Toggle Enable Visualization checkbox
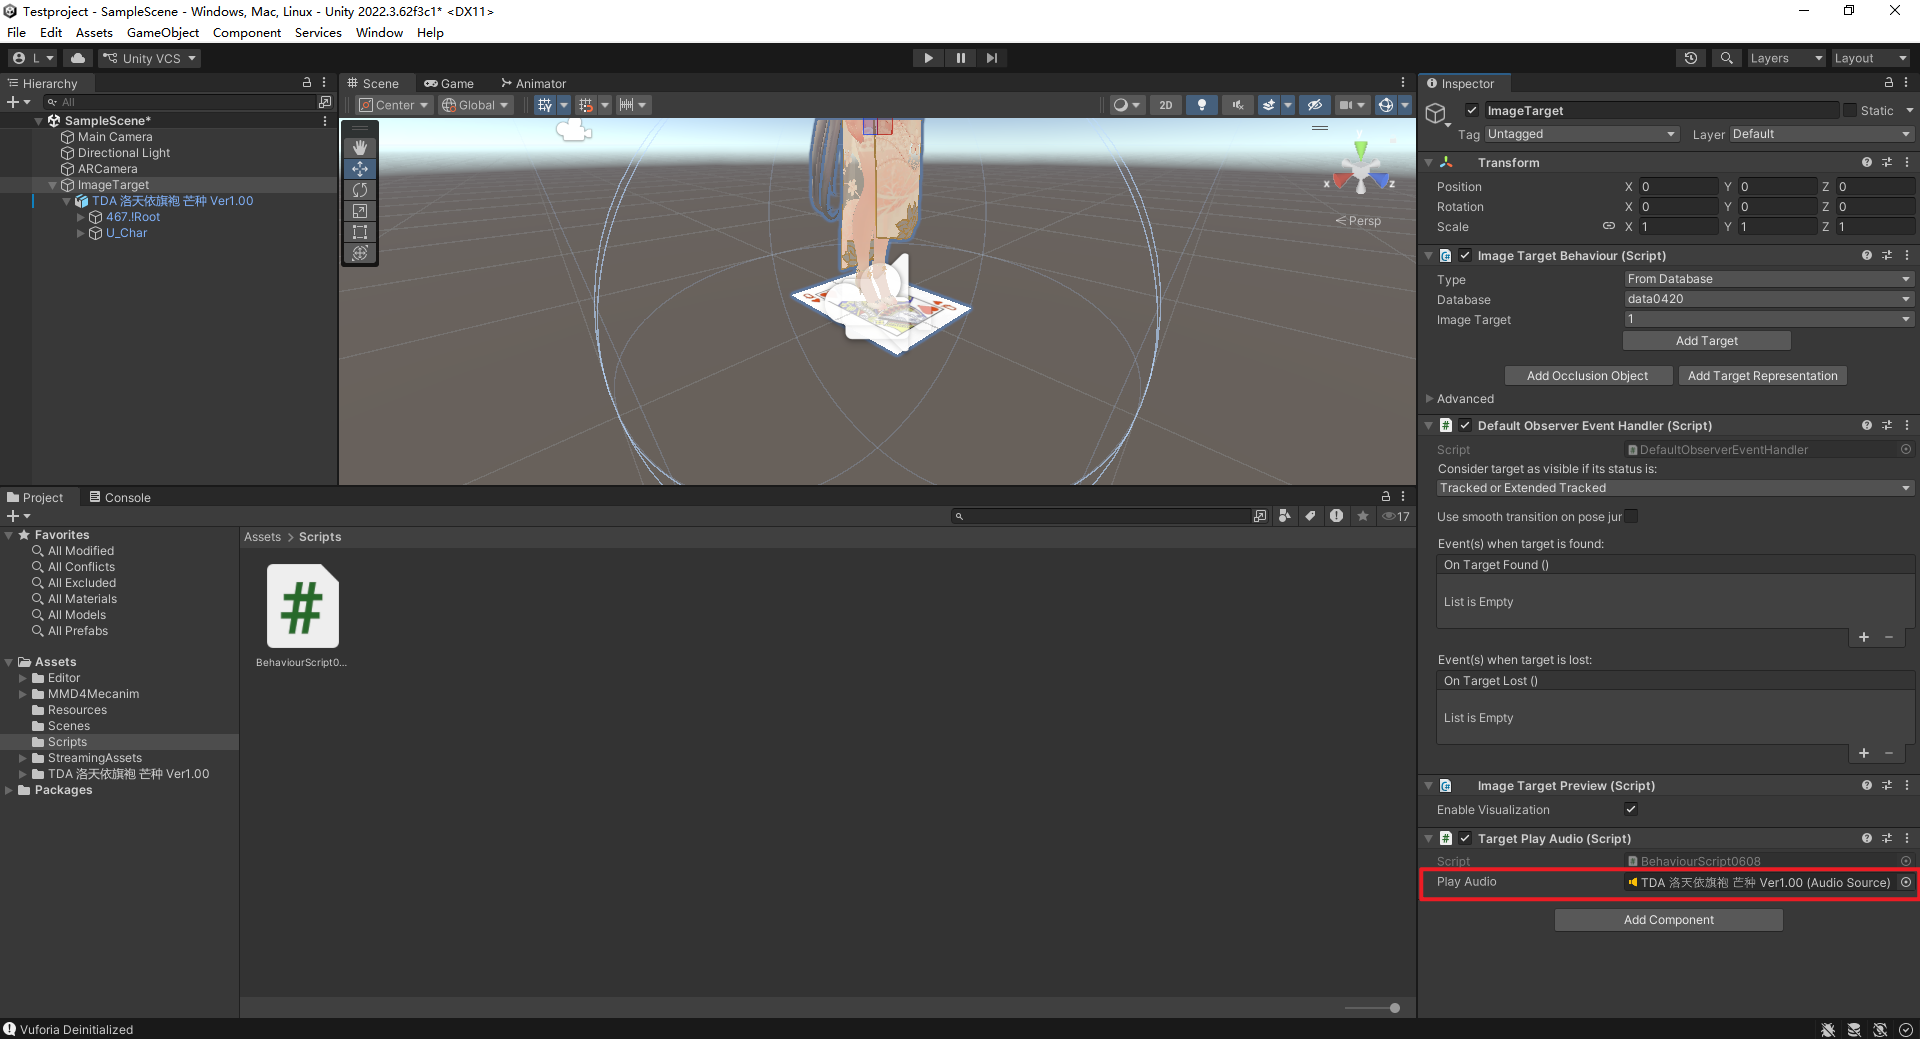Screen dimensions: 1920x1039 point(1631,809)
